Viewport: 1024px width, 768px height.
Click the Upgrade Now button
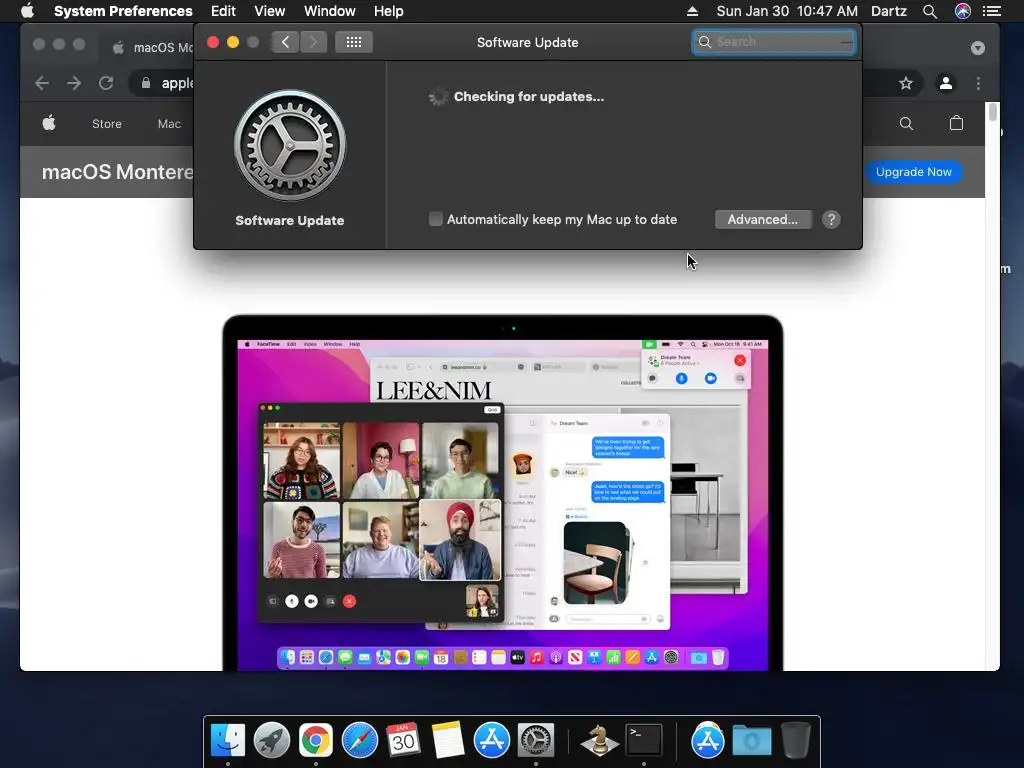pyautogui.click(x=914, y=172)
